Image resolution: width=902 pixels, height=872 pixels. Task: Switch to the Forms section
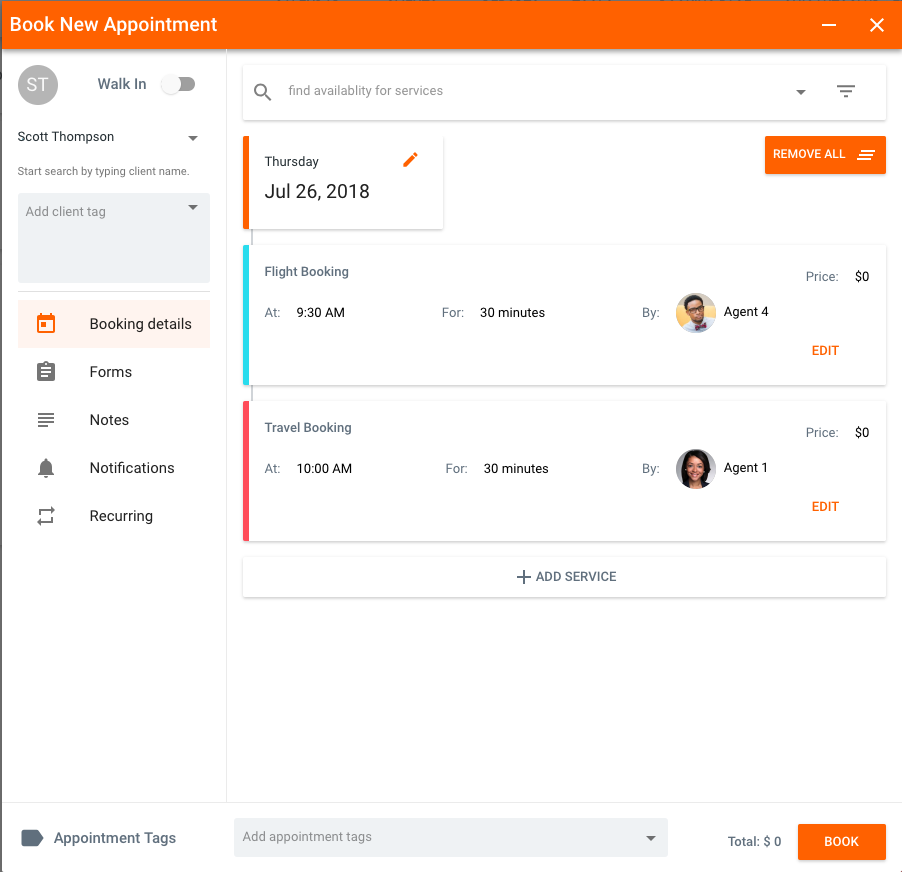point(114,372)
